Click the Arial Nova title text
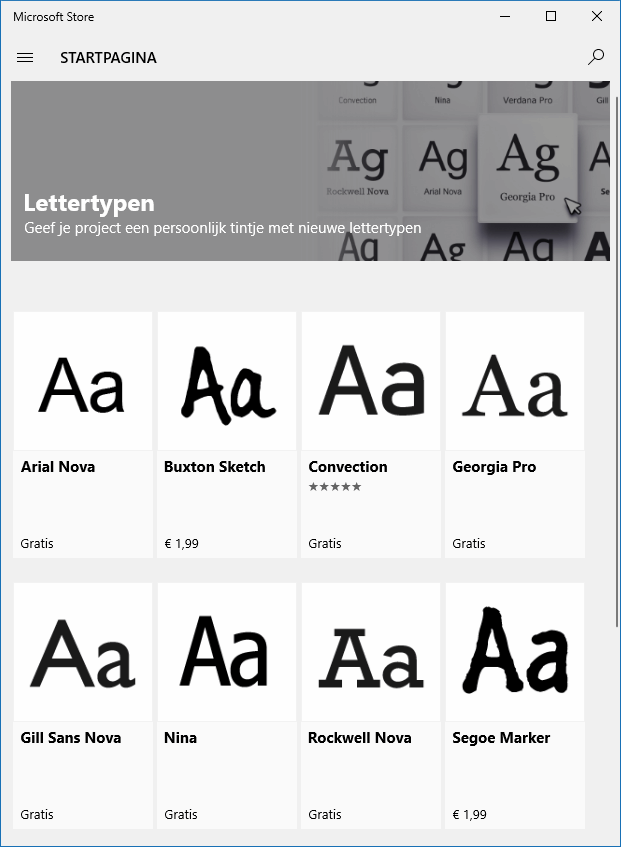 click(58, 467)
